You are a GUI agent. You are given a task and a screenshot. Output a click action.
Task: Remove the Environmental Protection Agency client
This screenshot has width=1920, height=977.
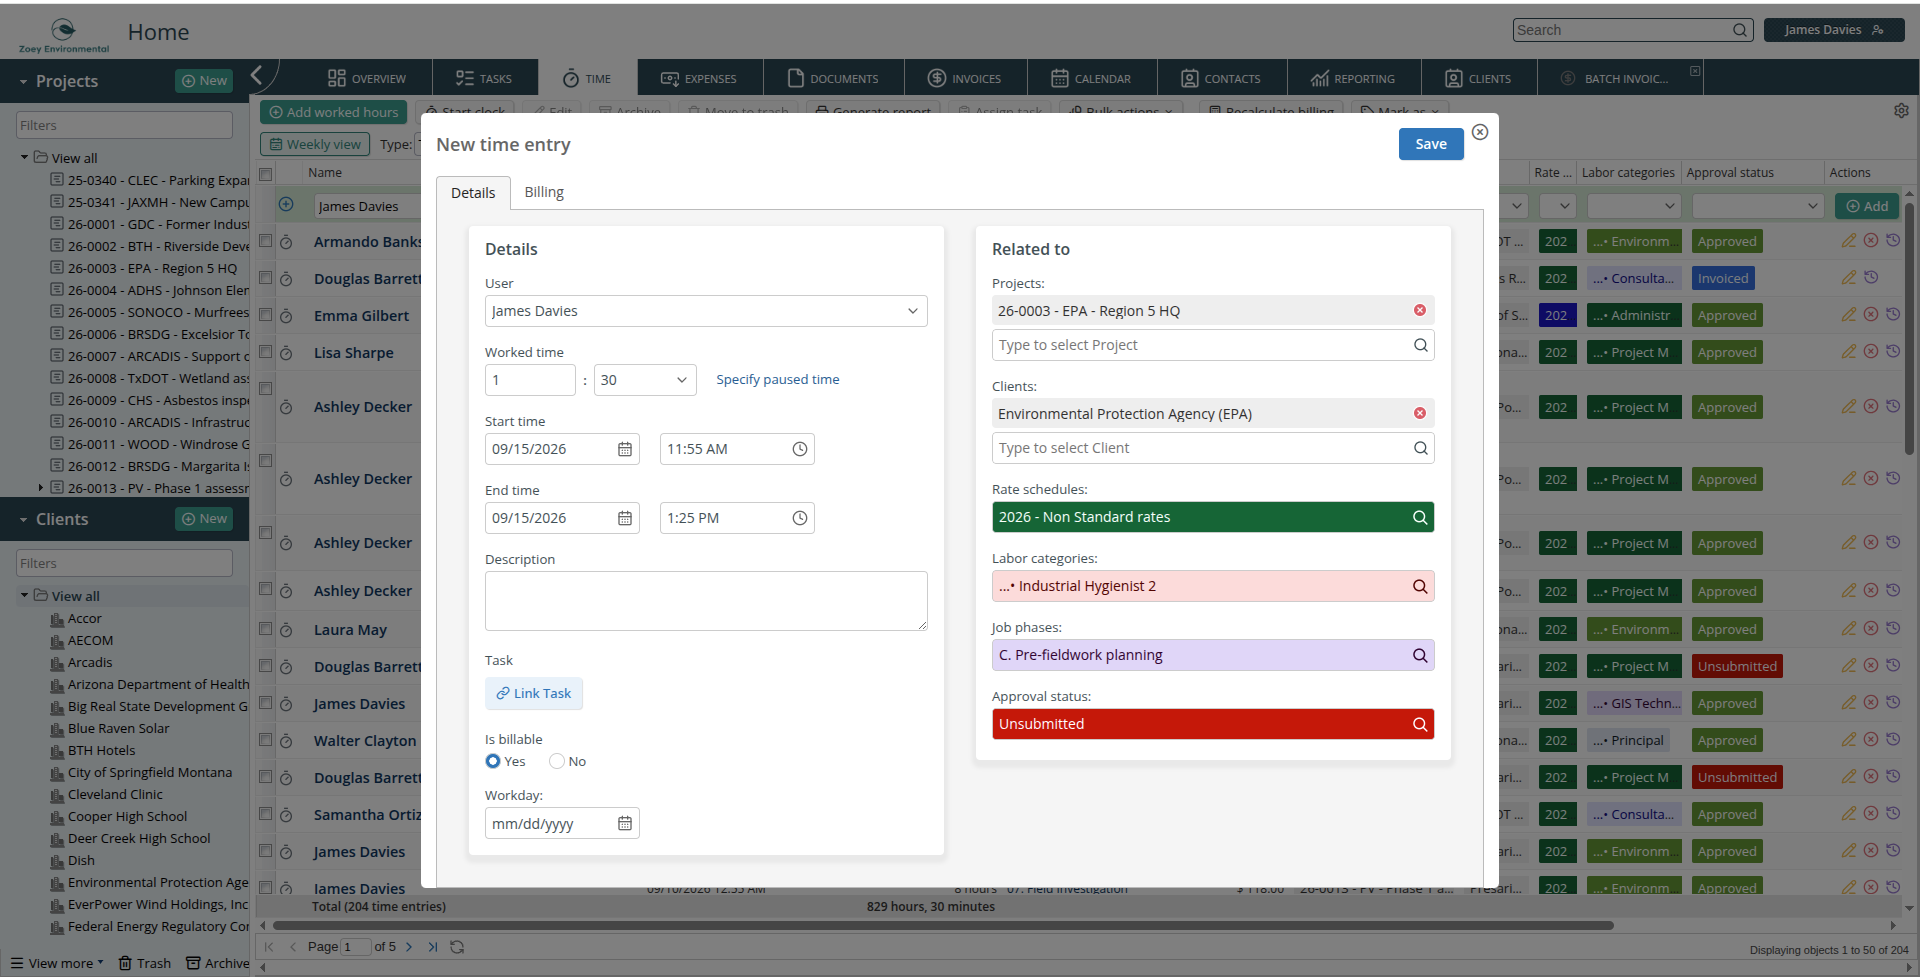(x=1419, y=413)
